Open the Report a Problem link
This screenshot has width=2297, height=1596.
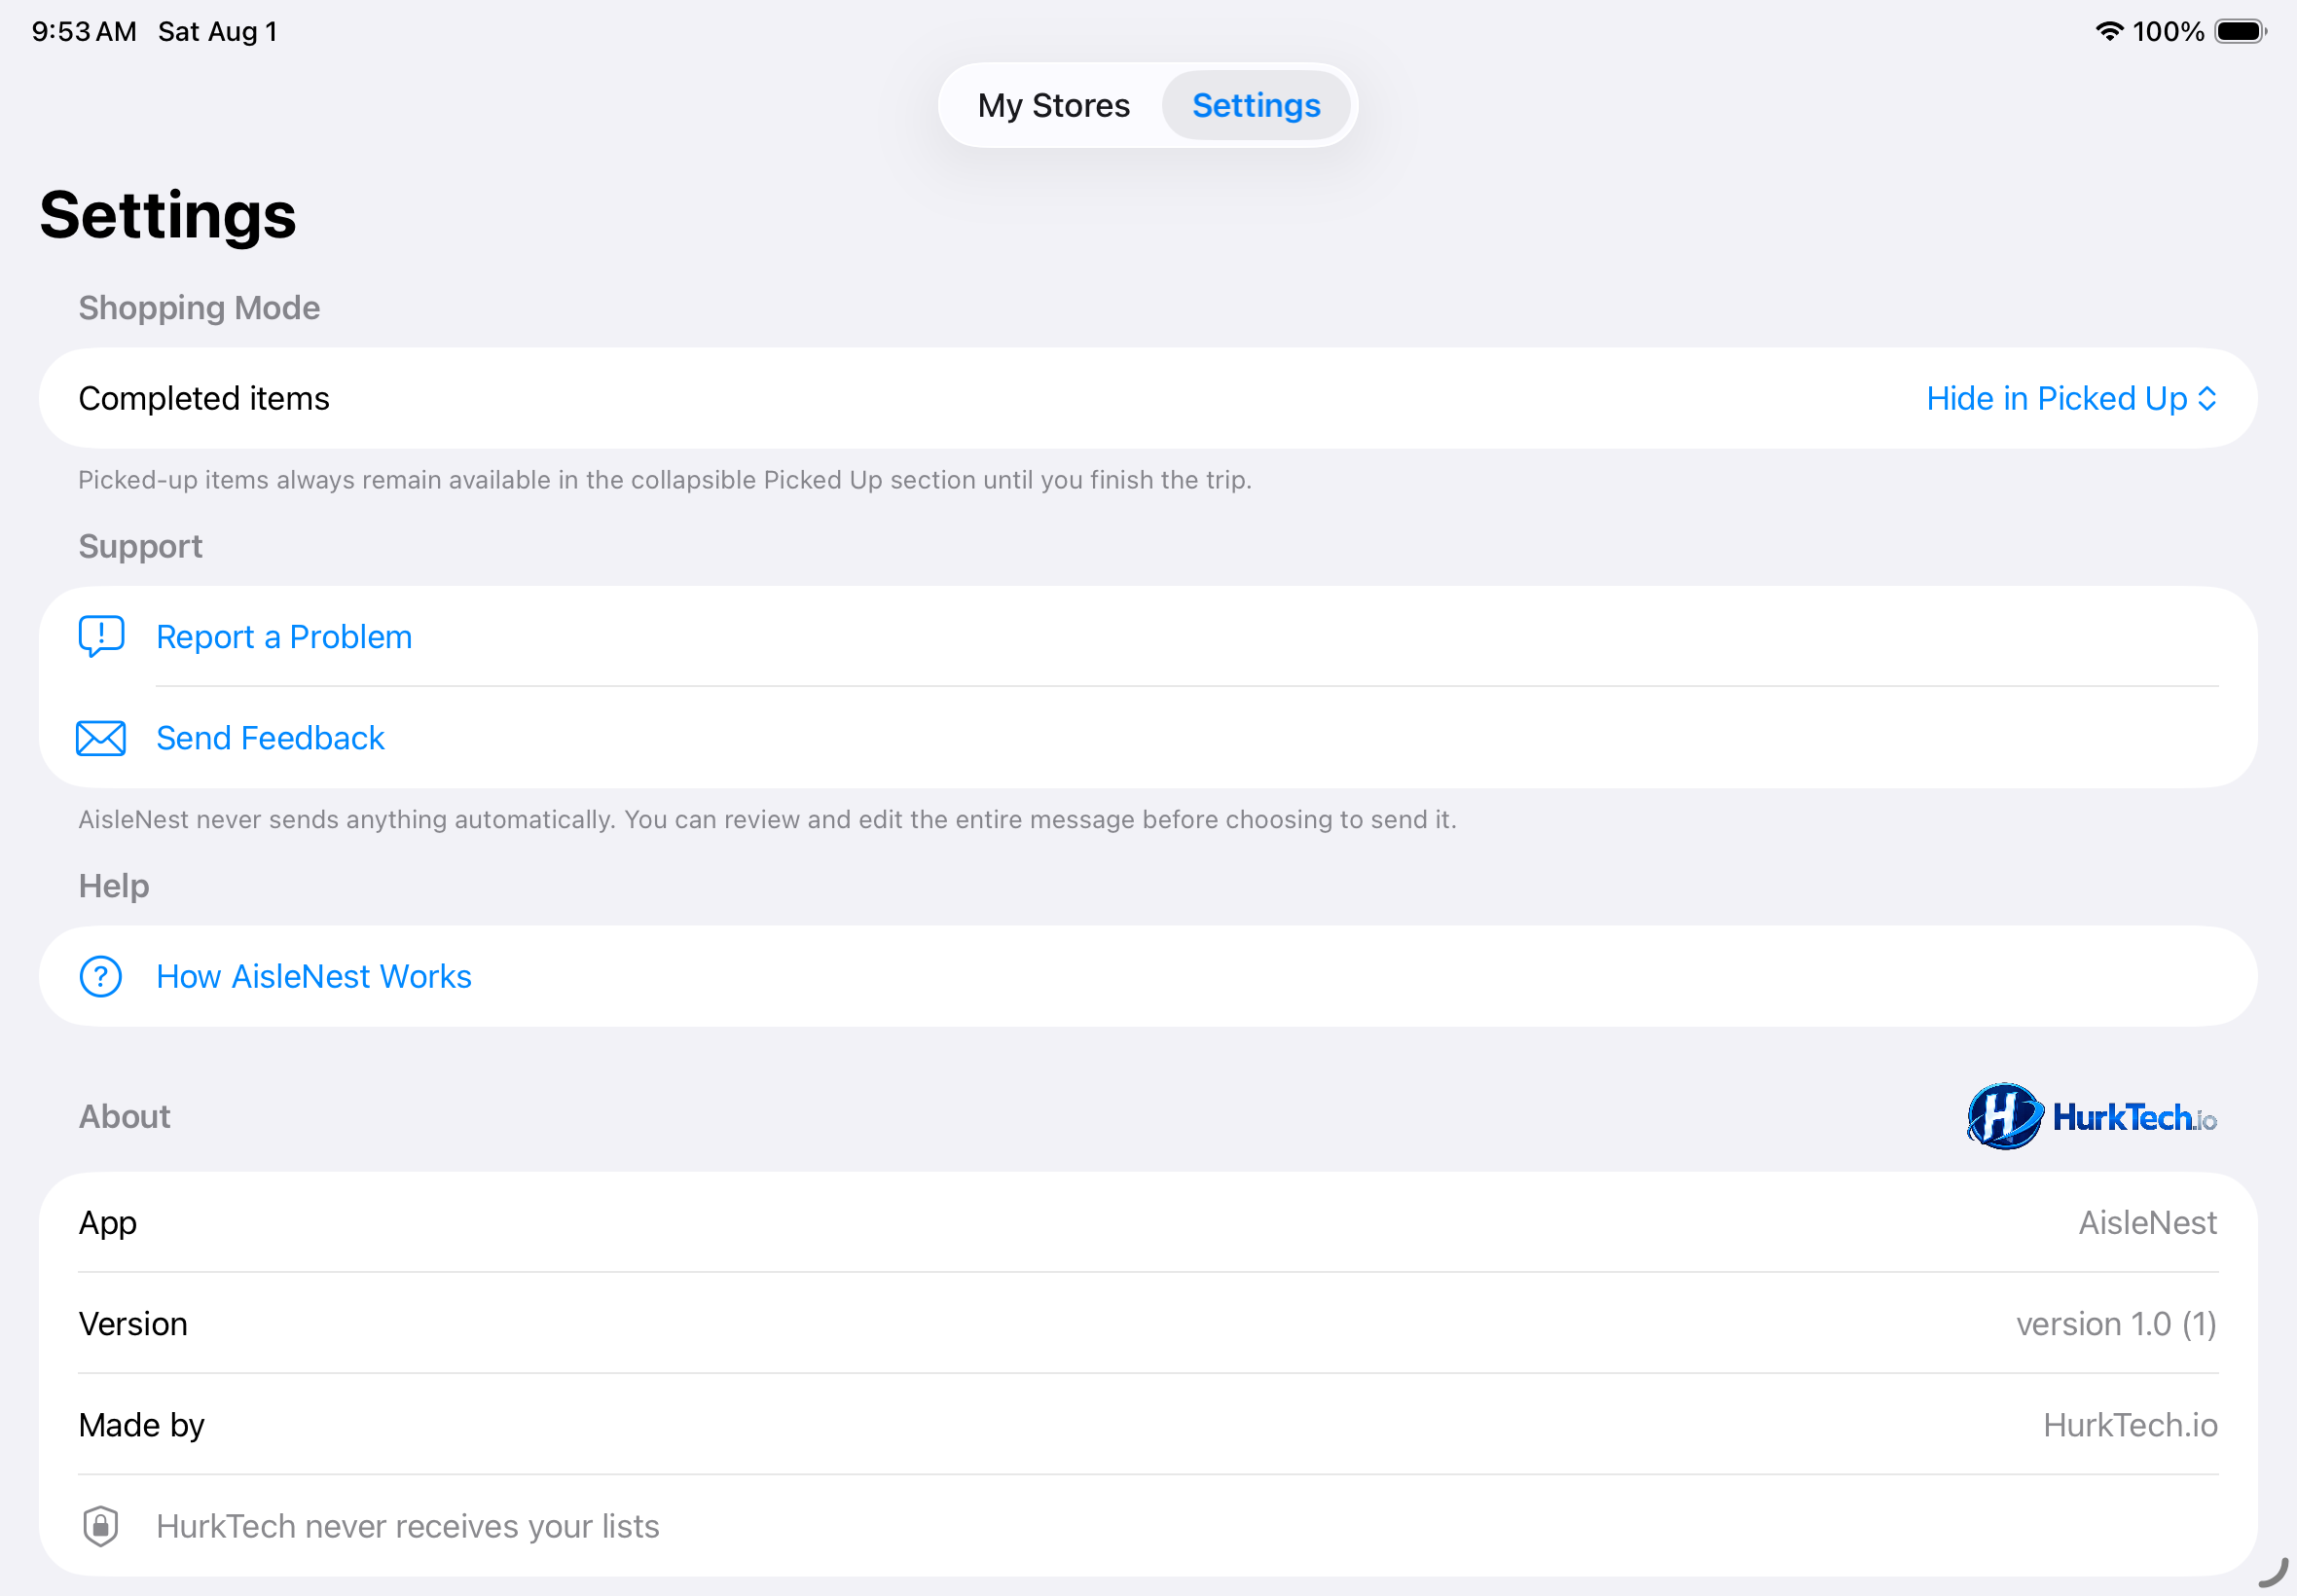point(284,637)
